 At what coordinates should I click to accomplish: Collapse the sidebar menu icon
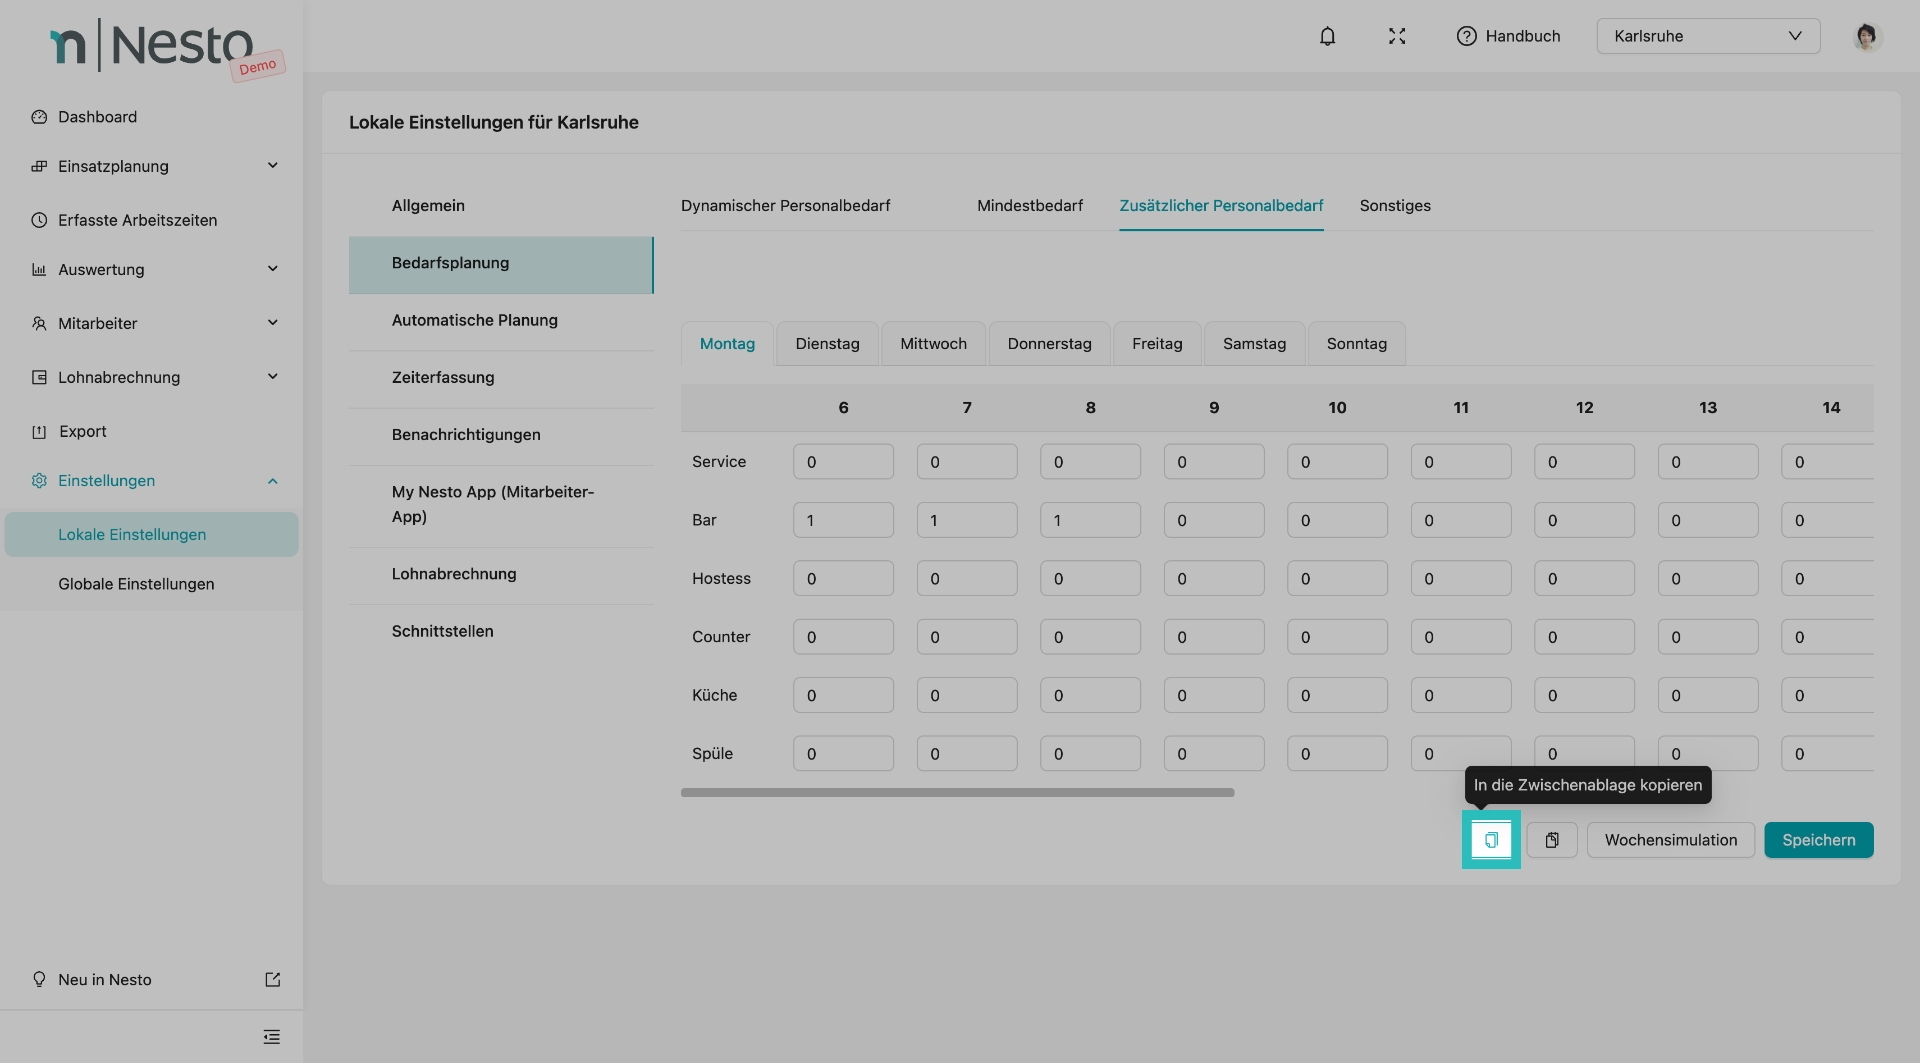(x=271, y=1037)
